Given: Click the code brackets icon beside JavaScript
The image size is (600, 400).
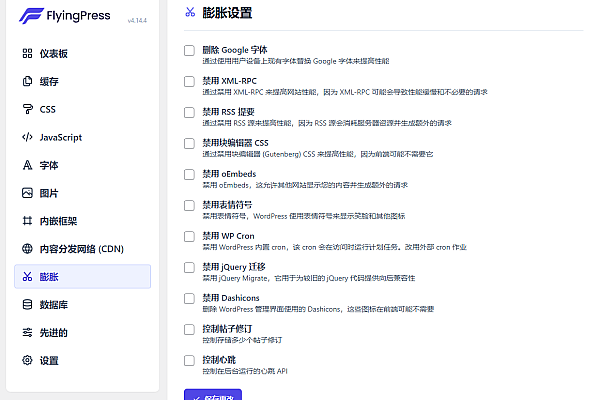Looking at the screenshot, I should (27, 137).
